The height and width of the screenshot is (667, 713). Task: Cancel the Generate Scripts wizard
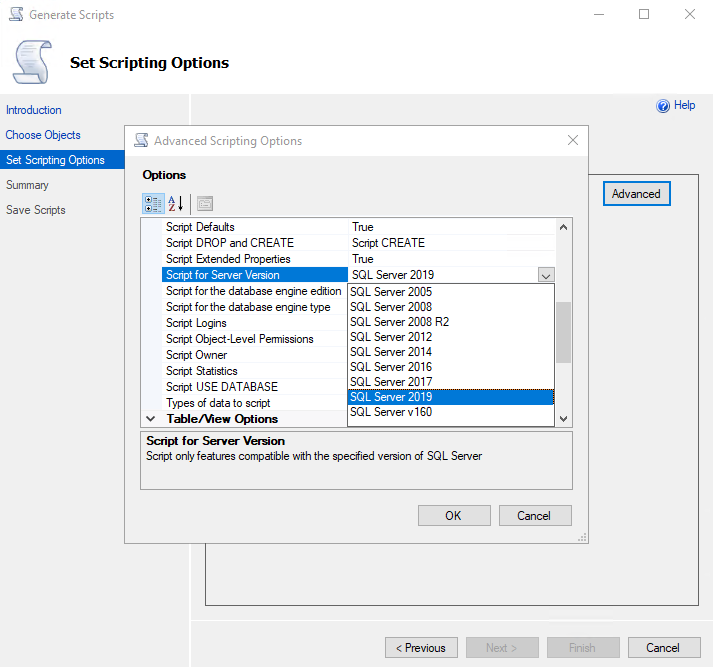tap(664, 647)
